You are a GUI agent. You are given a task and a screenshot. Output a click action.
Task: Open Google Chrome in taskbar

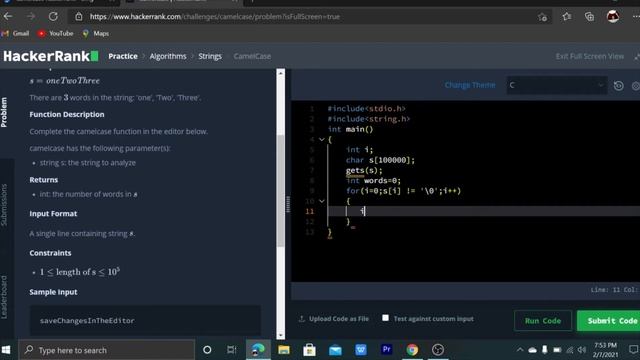click(412, 350)
